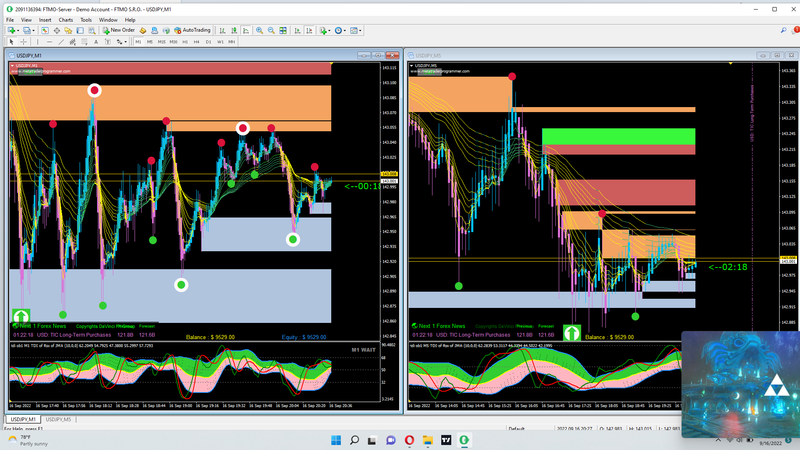
Task: Select the Fibonacci retracement tool
Action: [x=84, y=42]
